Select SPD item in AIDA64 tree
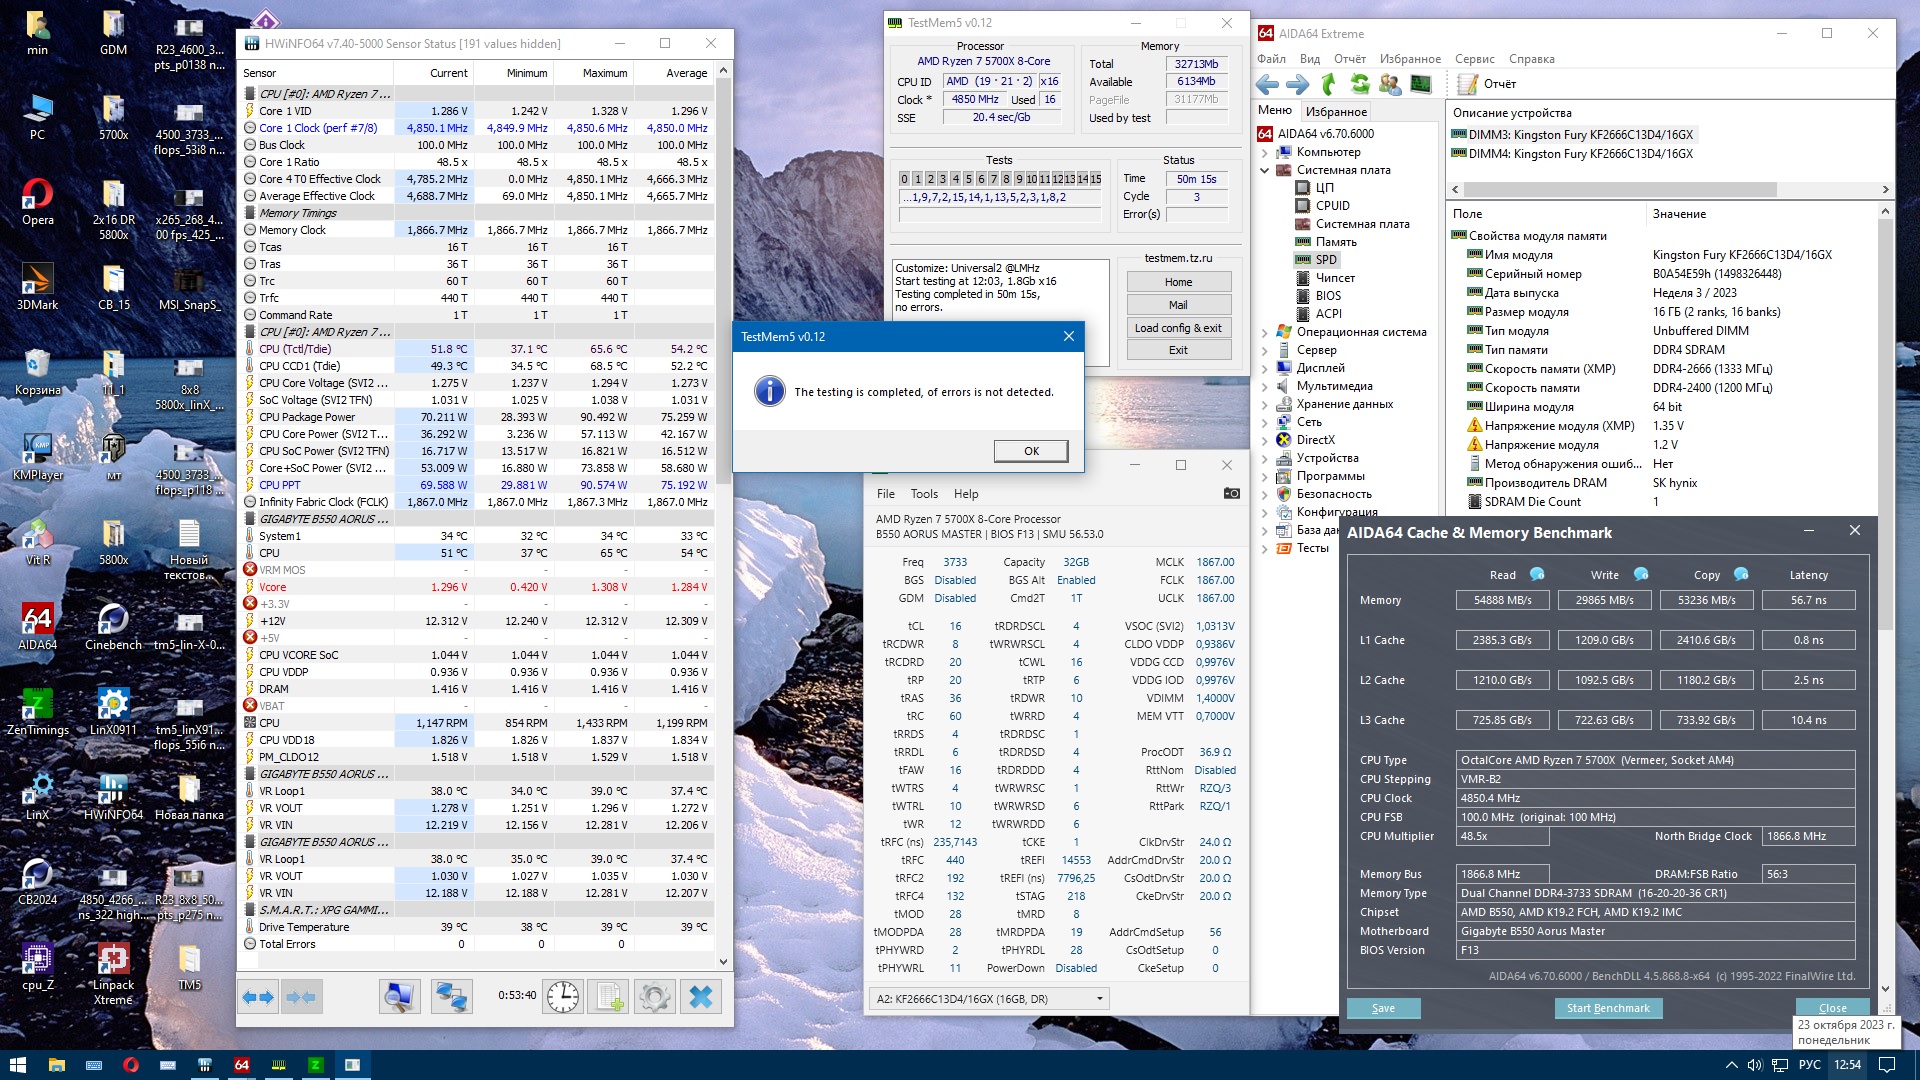The width and height of the screenshot is (1920, 1080). coord(1326,260)
